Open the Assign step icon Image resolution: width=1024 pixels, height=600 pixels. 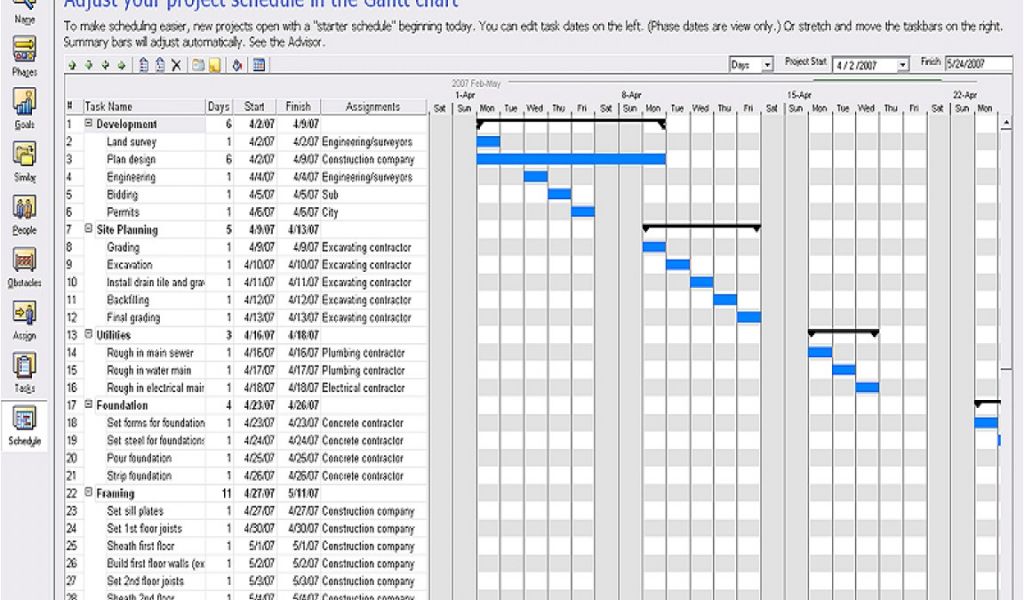[25, 315]
